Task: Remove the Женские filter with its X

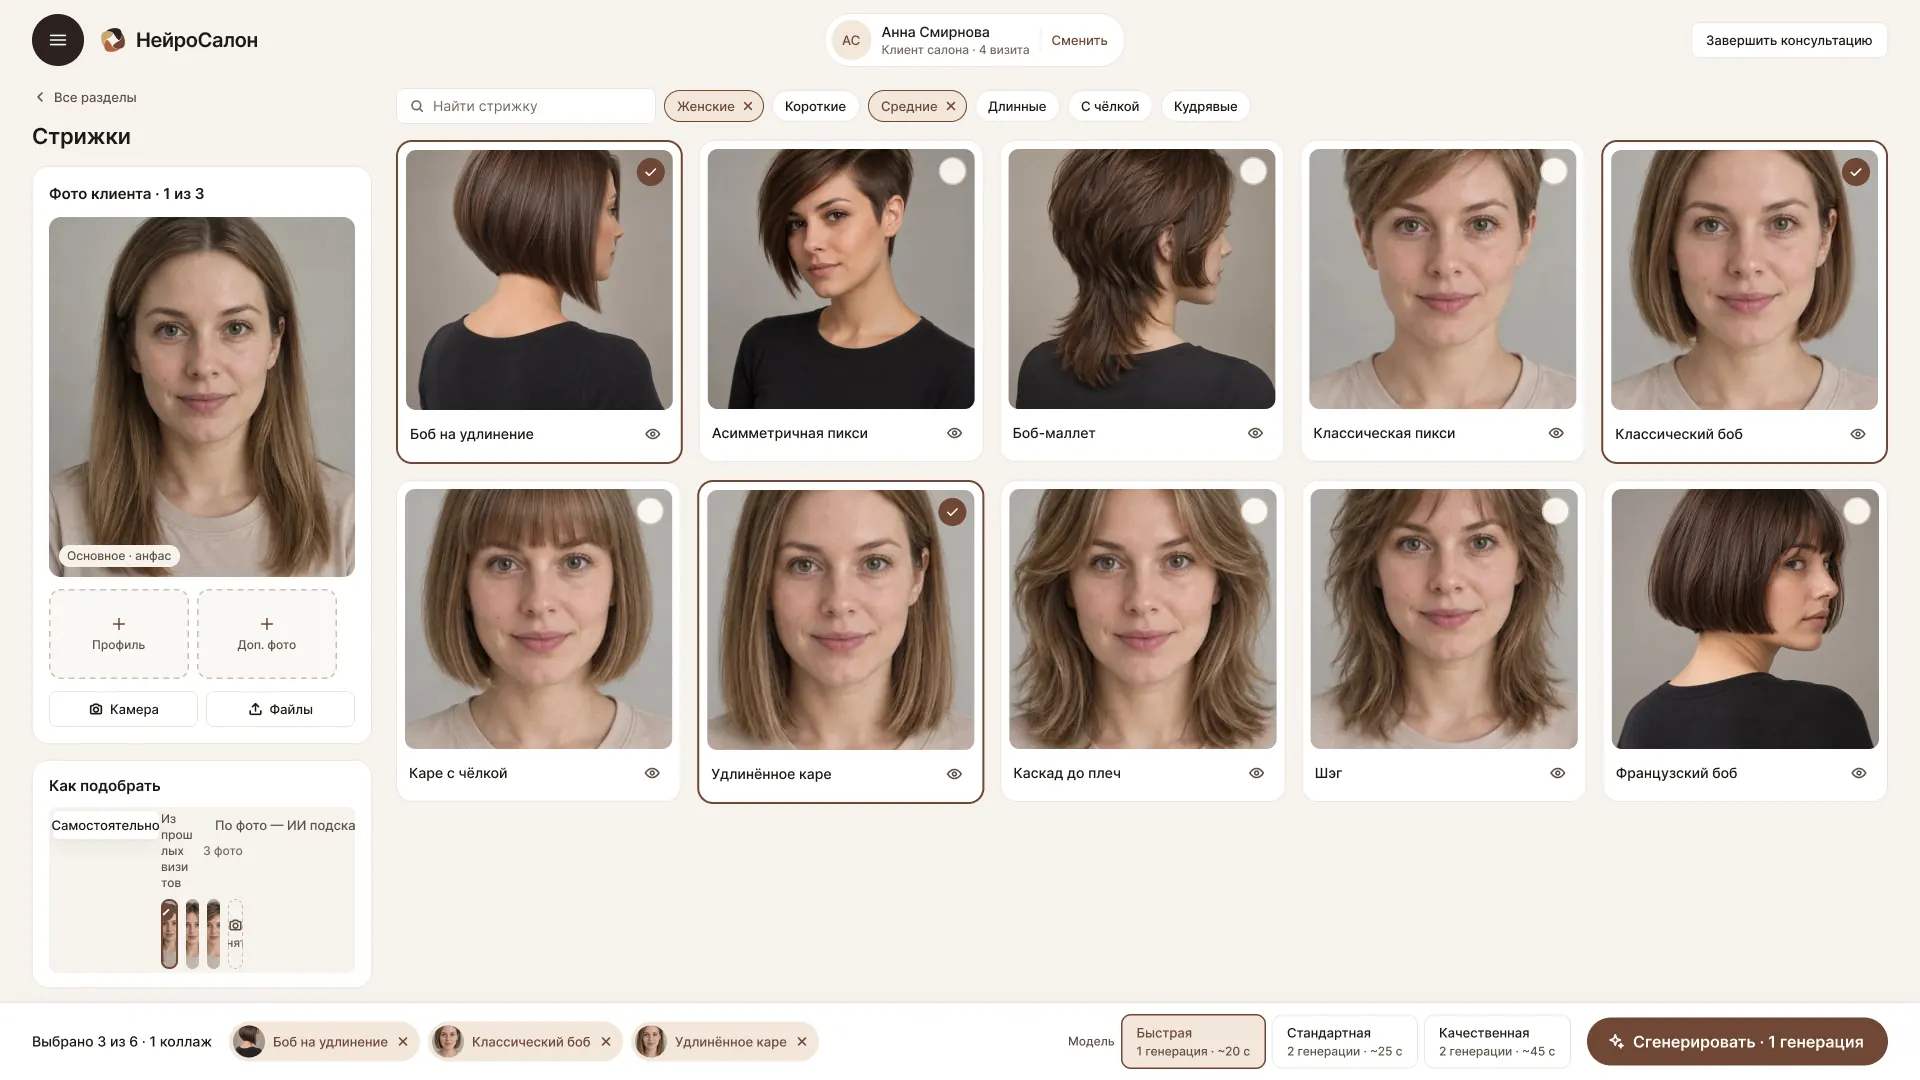Action: pos(748,106)
